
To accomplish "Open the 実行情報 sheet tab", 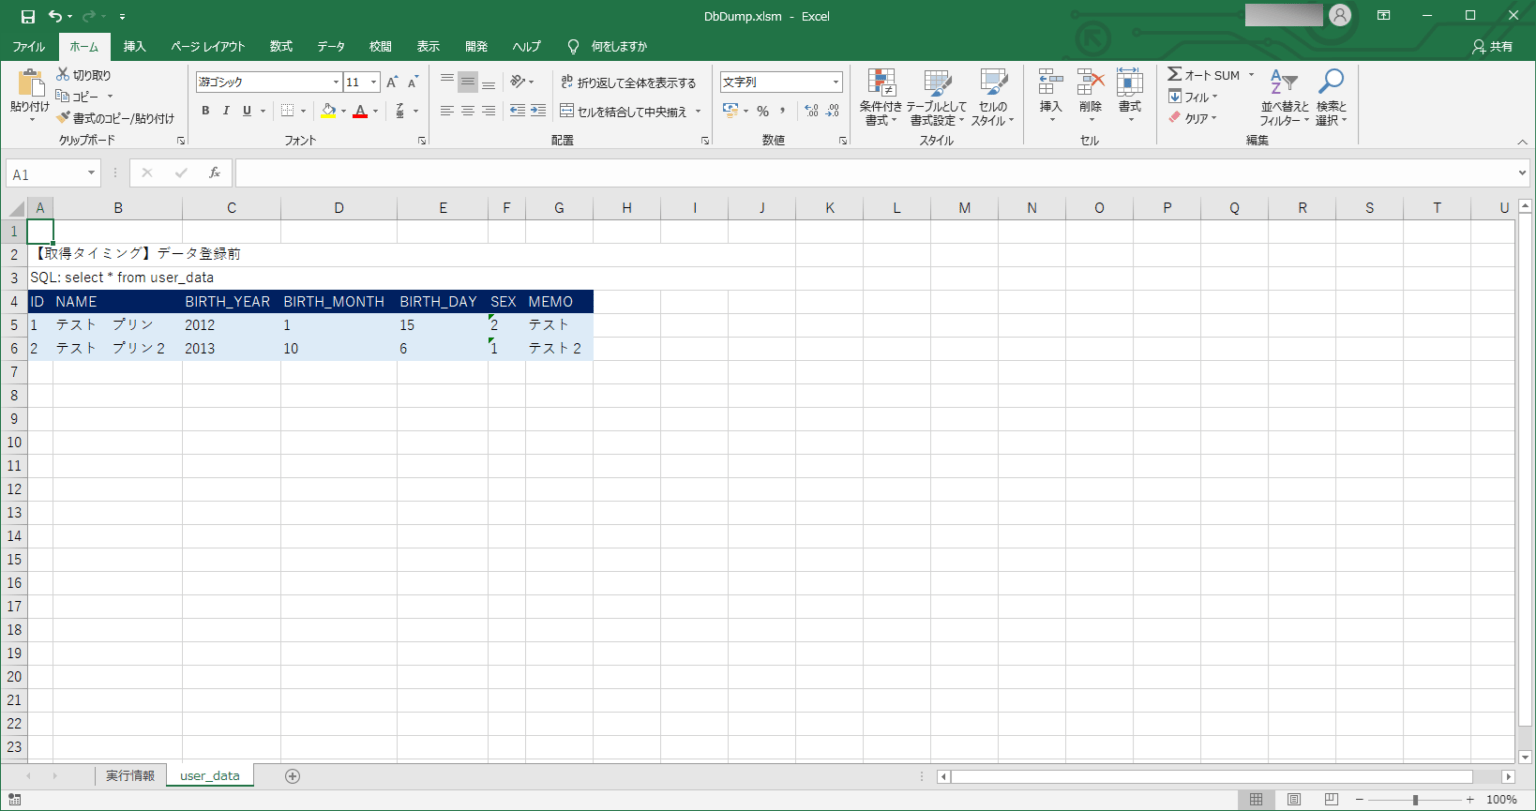I will (130, 776).
